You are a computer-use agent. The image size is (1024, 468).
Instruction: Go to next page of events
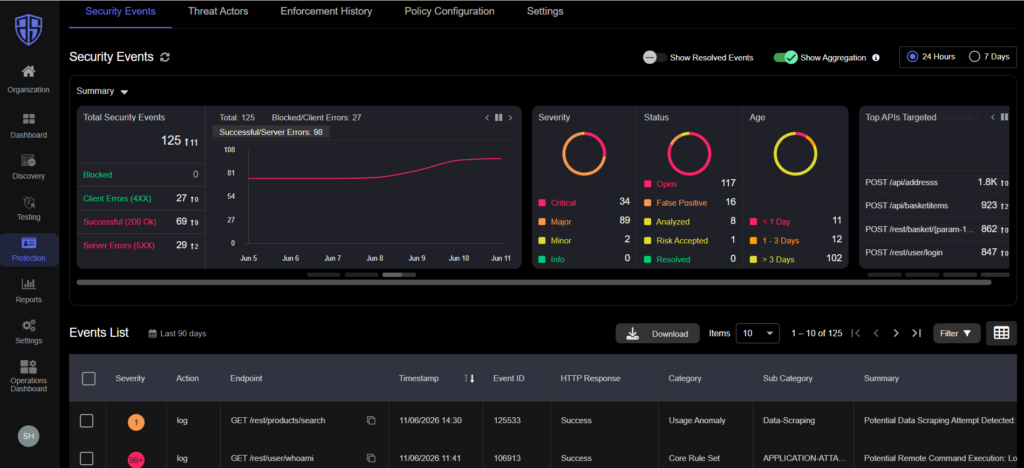click(896, 333)
